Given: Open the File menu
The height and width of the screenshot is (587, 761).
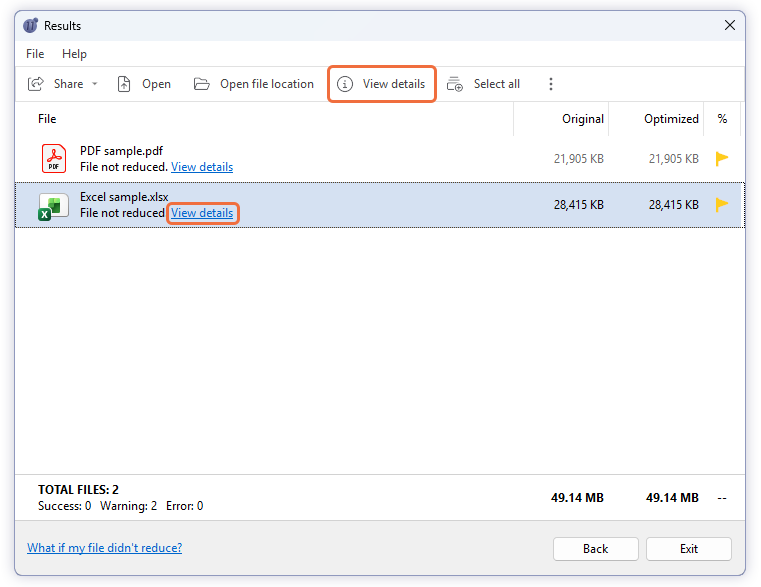Looking at the screenshot, I should pyautogui.click(x=35, y=54).
